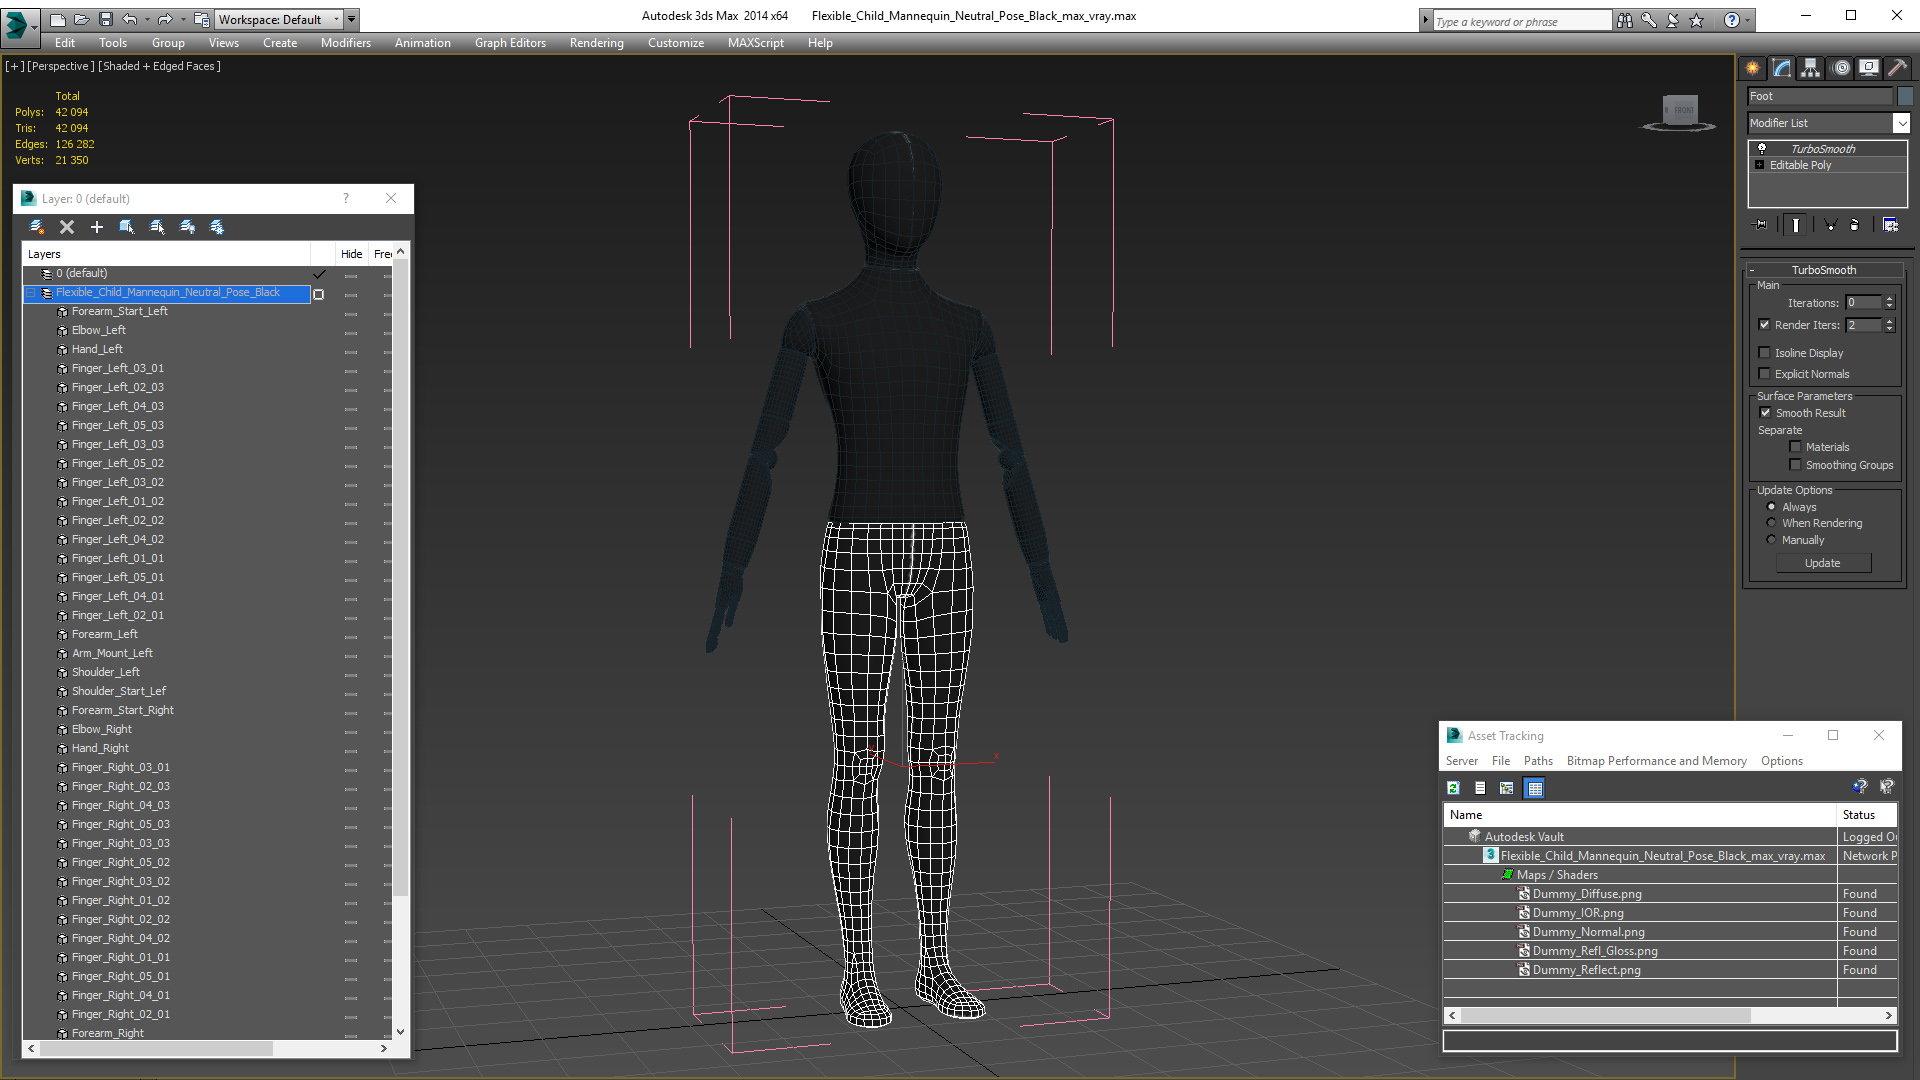Open the Rendering menu
This screenshot has height=1080, width=1920.
[597, 43]
